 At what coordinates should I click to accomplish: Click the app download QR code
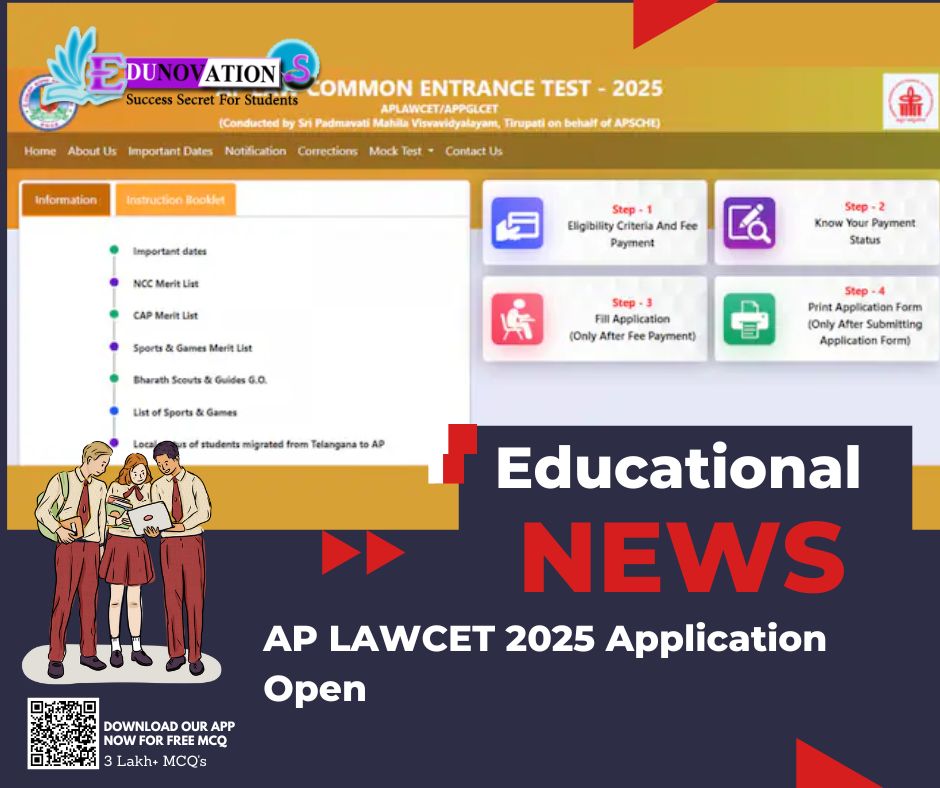tap(62, 731)
